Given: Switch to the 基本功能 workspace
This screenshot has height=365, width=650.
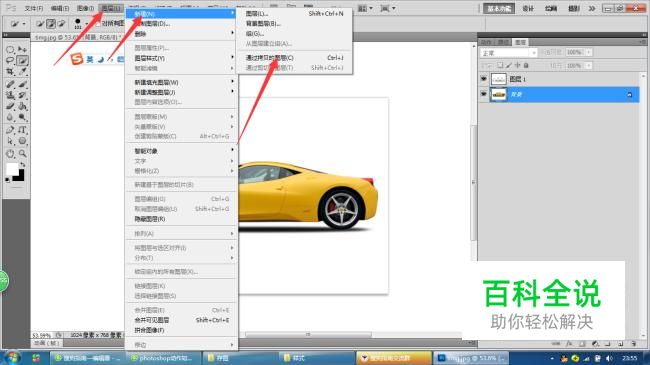Looking at the screenshot, I should 499,8.
